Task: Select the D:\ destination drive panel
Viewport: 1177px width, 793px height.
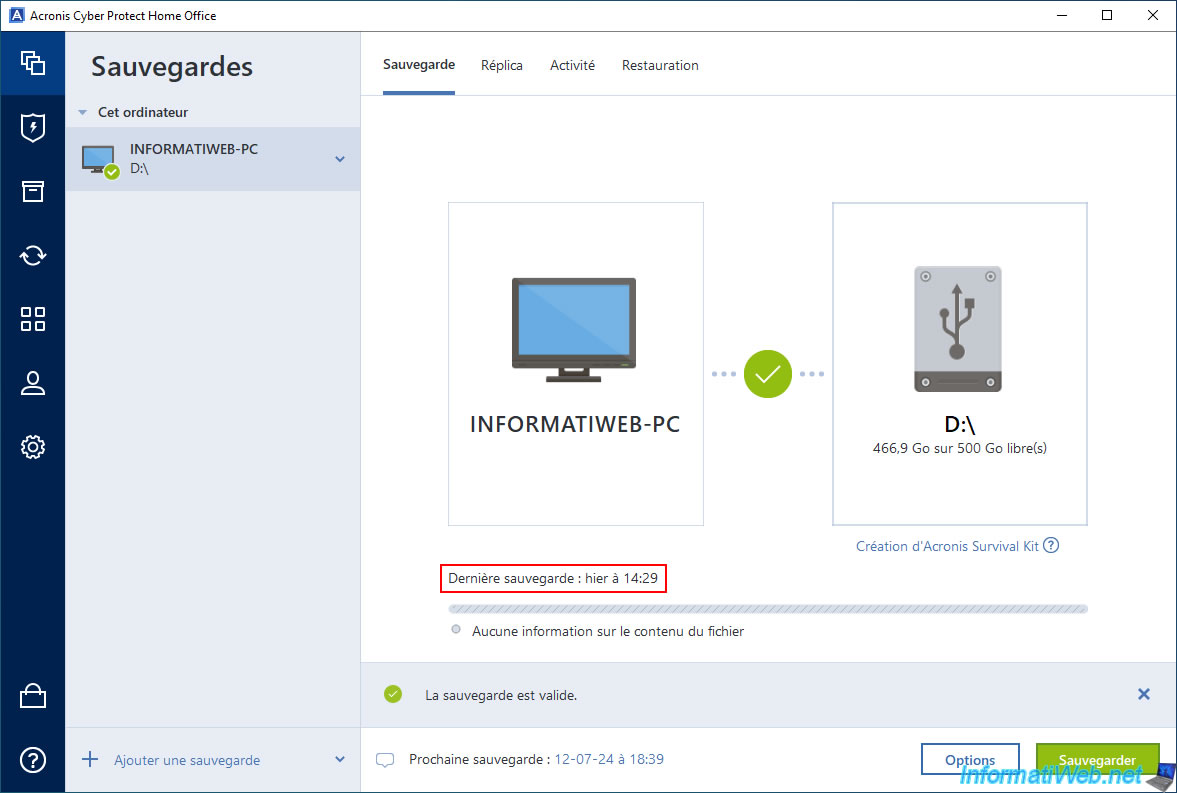Action: click(959, 364)
